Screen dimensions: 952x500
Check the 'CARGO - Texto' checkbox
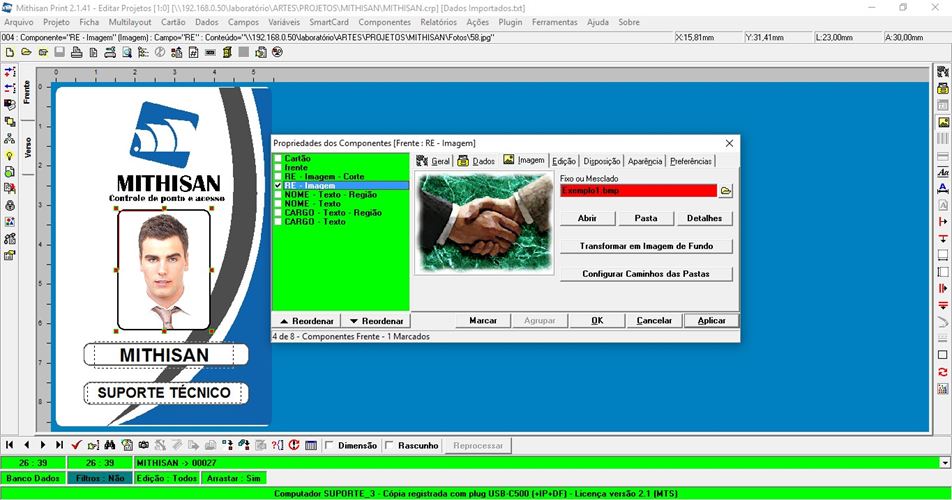(278, 222)
